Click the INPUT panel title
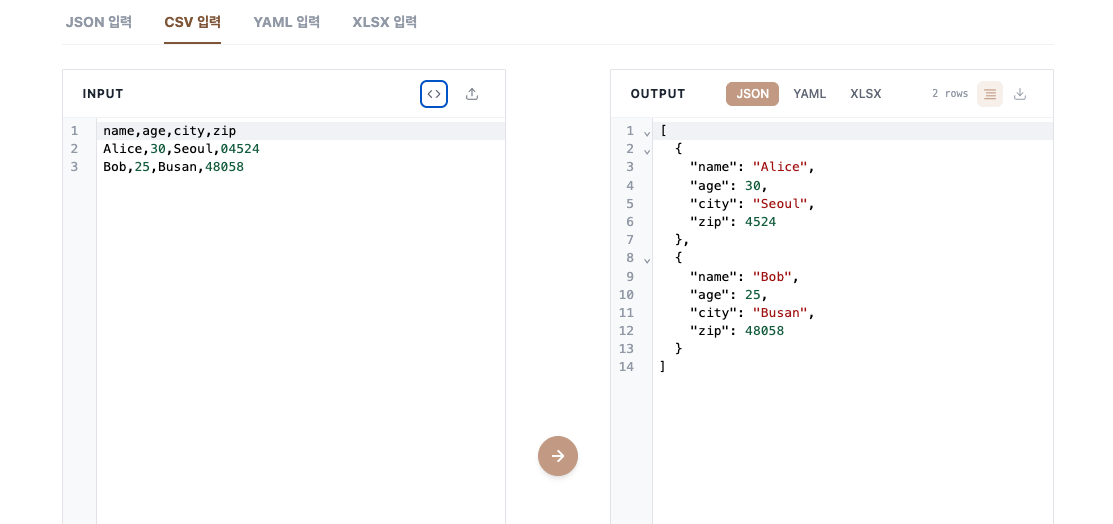The width and height of the screenshot is (1113, 524). (103, 94)
